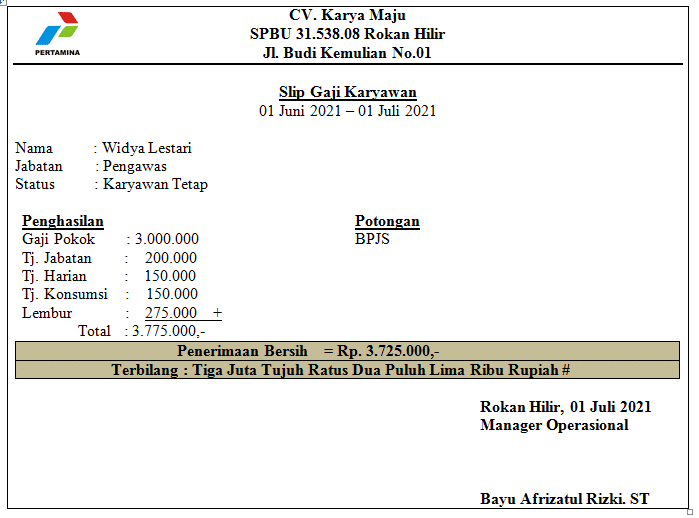Select the Slip Gaji Karyawan heading
This screenshot has width=699, height=518.
(347, 92)
